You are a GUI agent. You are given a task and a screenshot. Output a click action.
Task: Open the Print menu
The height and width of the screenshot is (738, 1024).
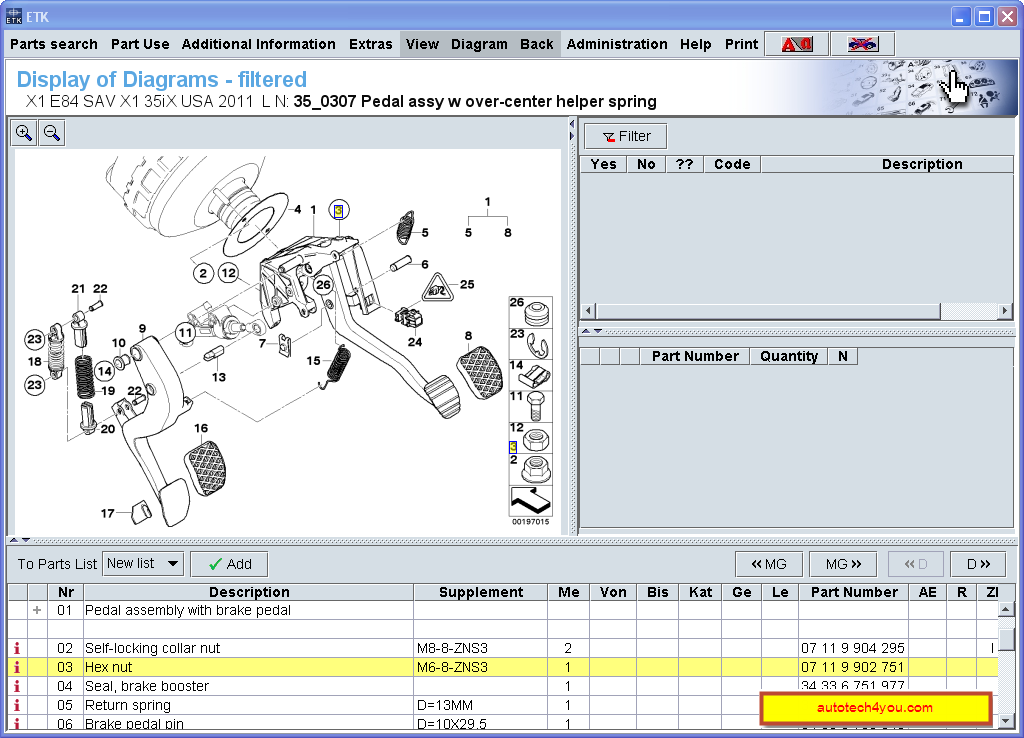tap(741, 44)
